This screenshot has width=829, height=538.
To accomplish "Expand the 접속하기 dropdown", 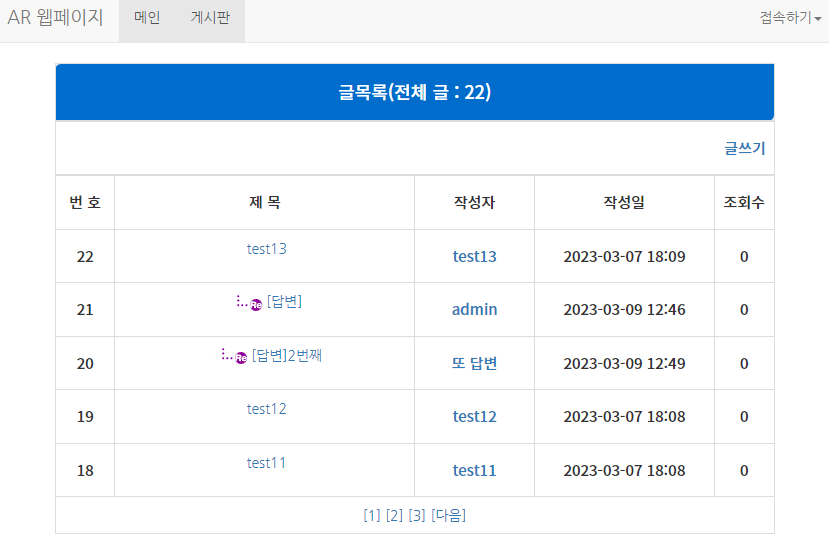I will 790,18.
